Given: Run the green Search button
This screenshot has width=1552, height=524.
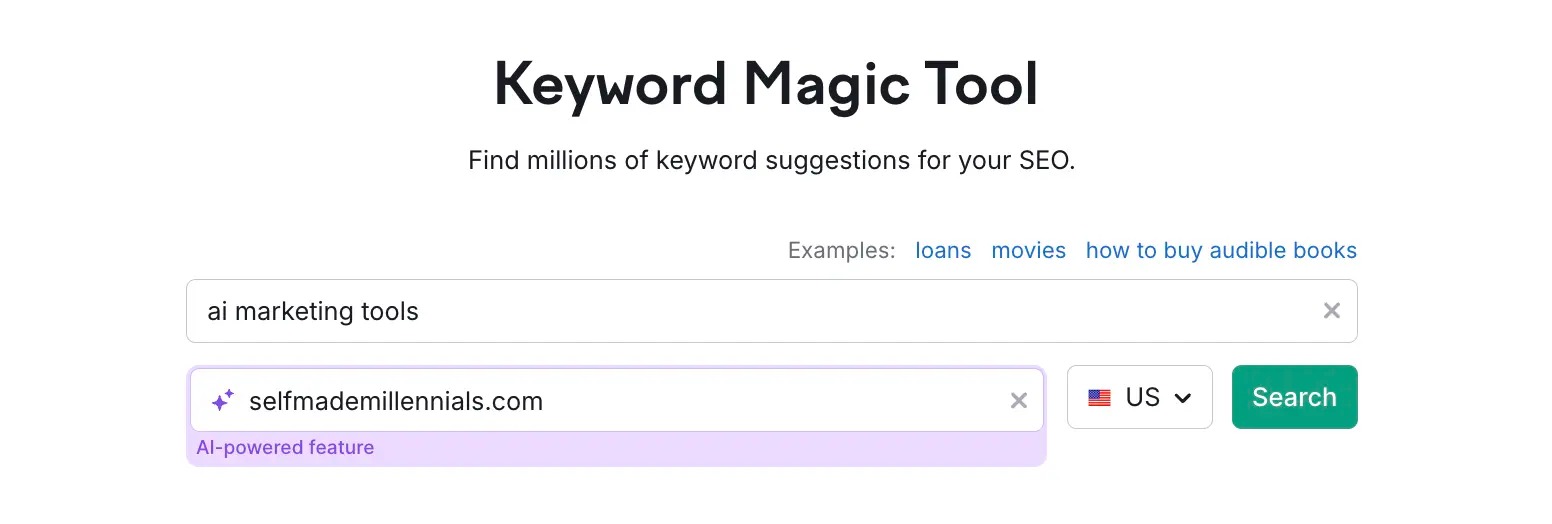Looking at the screenshot, I should click(1294, 397).
